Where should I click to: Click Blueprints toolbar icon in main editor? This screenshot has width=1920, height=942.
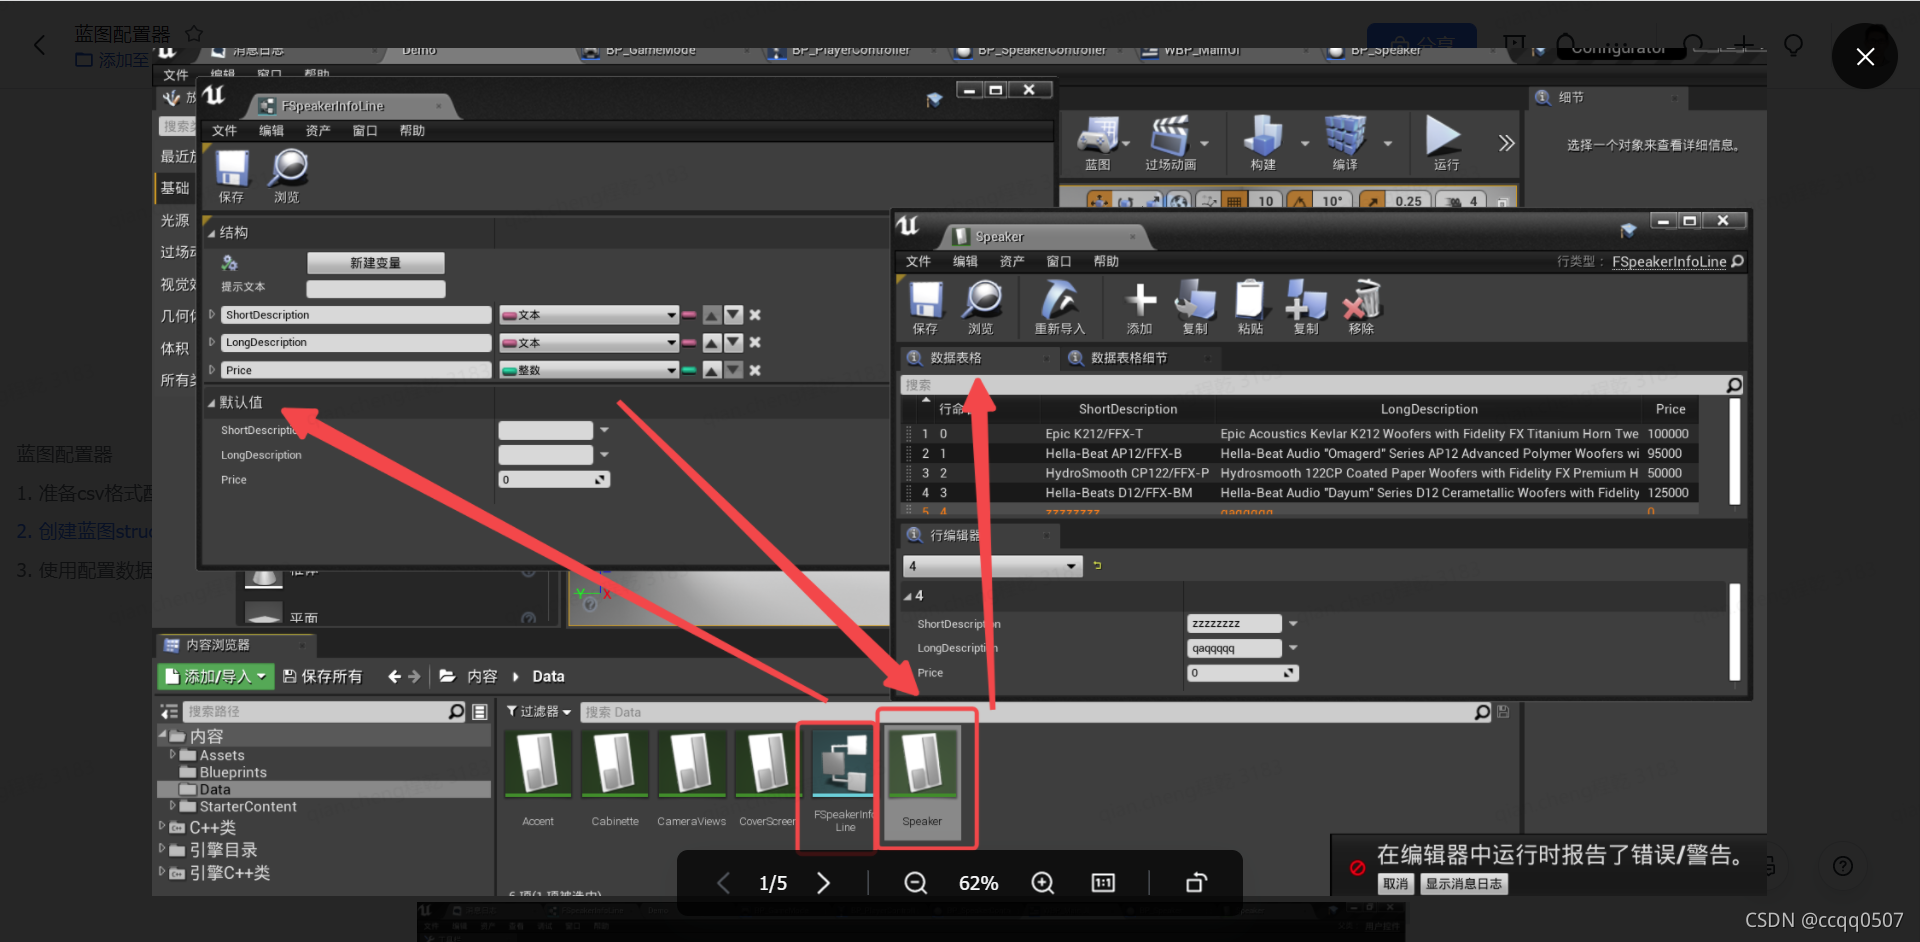1098,143
